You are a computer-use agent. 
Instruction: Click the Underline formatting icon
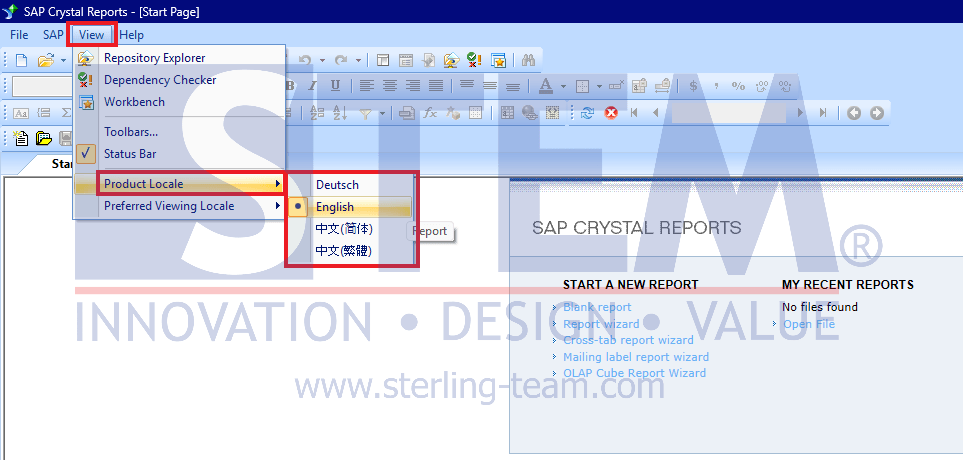[335, 86]
